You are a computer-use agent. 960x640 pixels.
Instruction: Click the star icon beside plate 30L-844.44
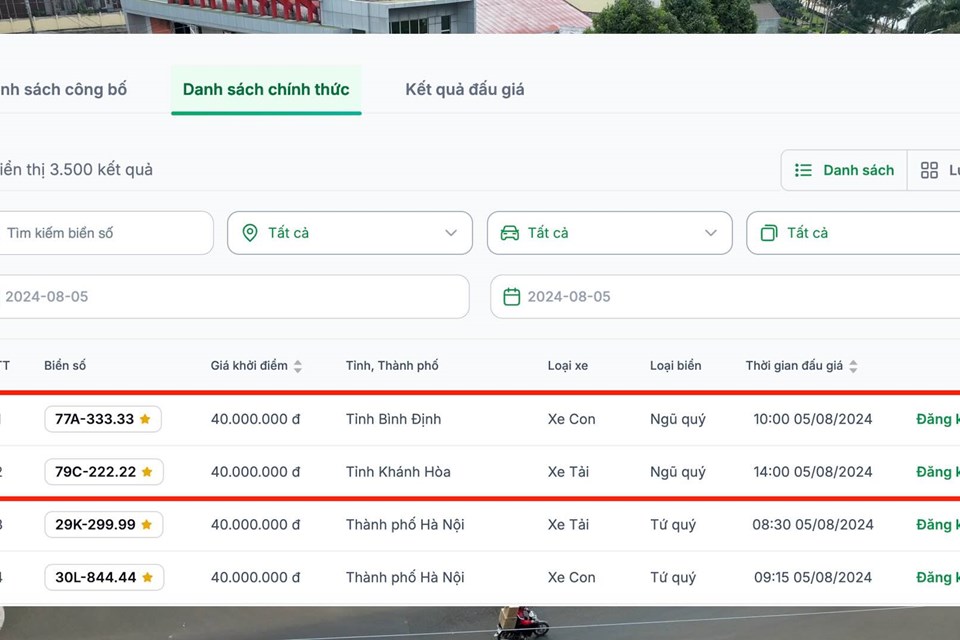click(x=147, y=577)
